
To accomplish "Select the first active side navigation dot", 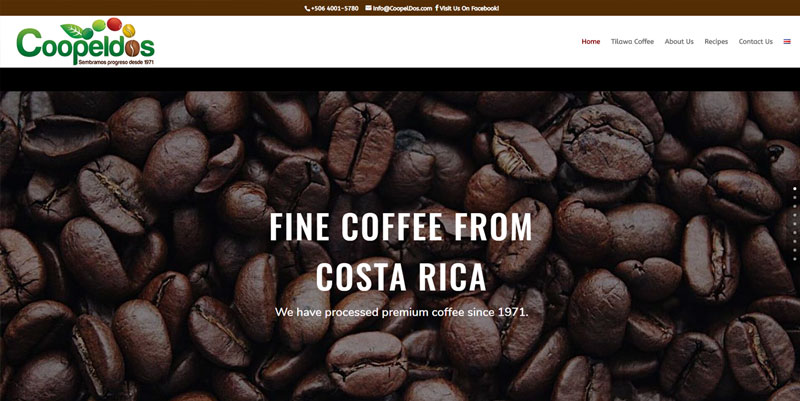I will point(795,189).
